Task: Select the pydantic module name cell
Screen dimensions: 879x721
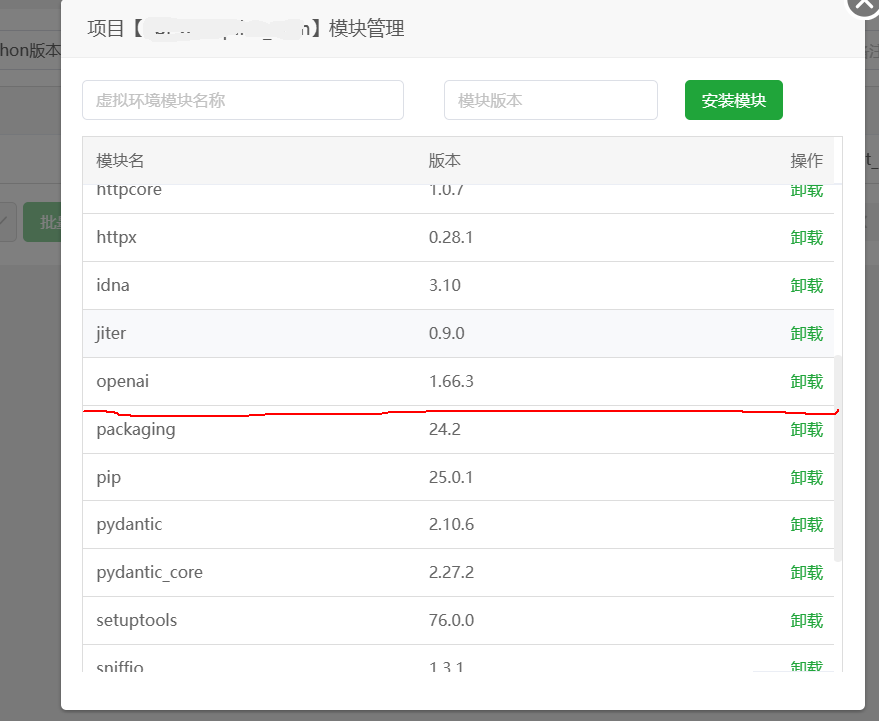Action: point(129,525)
